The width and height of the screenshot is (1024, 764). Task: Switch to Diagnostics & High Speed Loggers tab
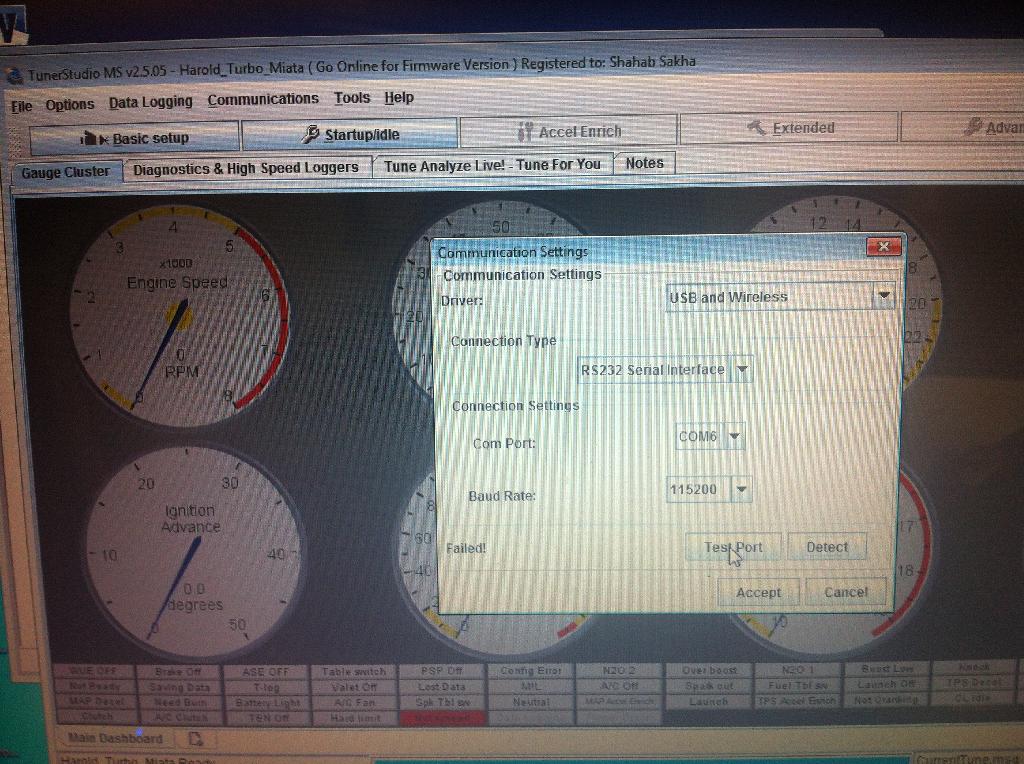point(246,168)
